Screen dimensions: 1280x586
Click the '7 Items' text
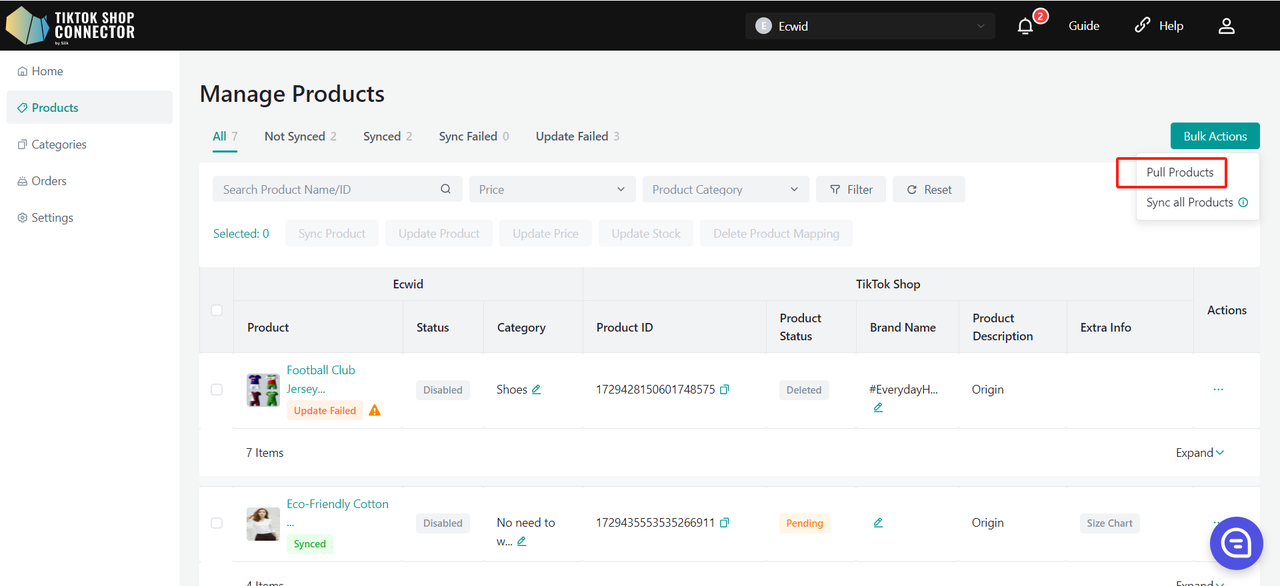pyautogui.click(x=265, y=453)
